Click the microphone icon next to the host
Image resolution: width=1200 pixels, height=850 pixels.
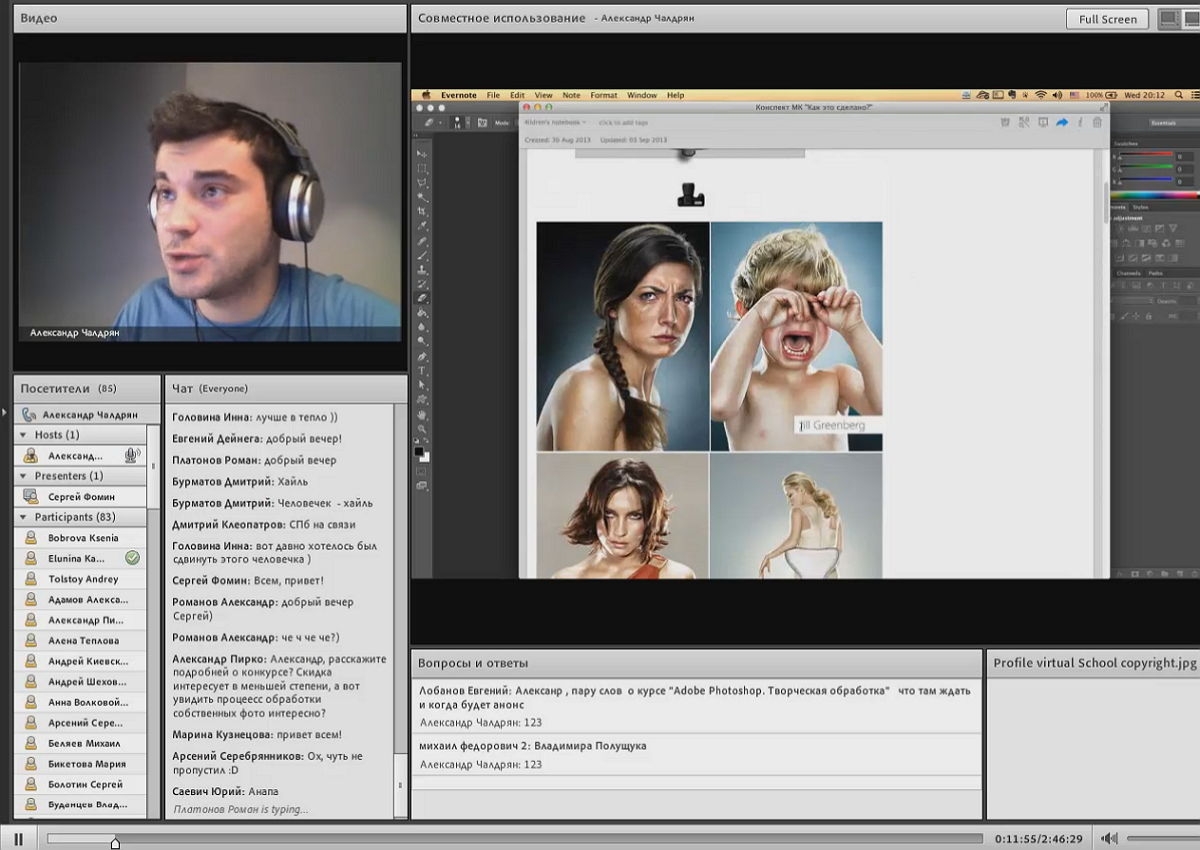131,455
